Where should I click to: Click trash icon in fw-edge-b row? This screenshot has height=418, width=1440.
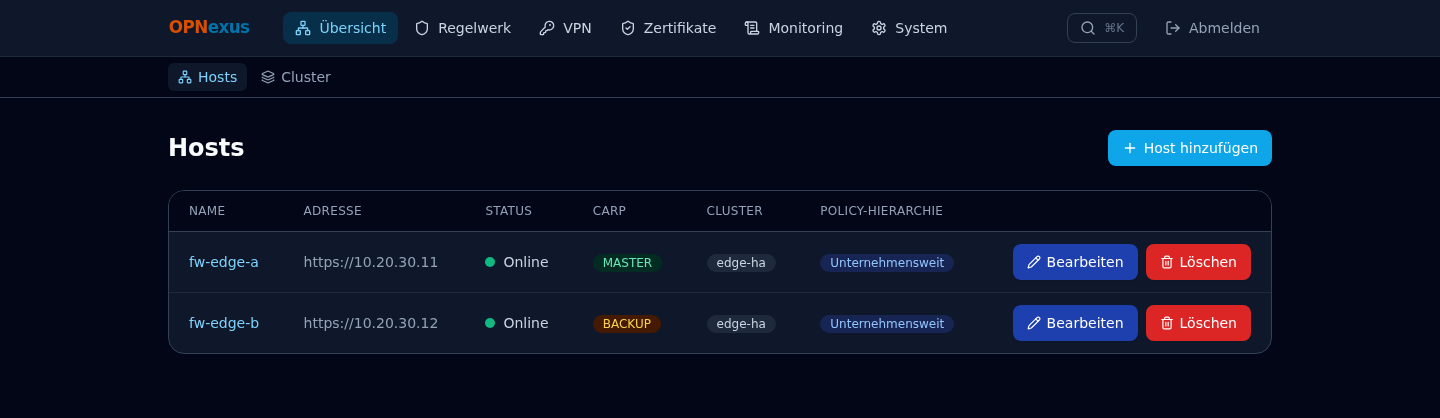1167,323
